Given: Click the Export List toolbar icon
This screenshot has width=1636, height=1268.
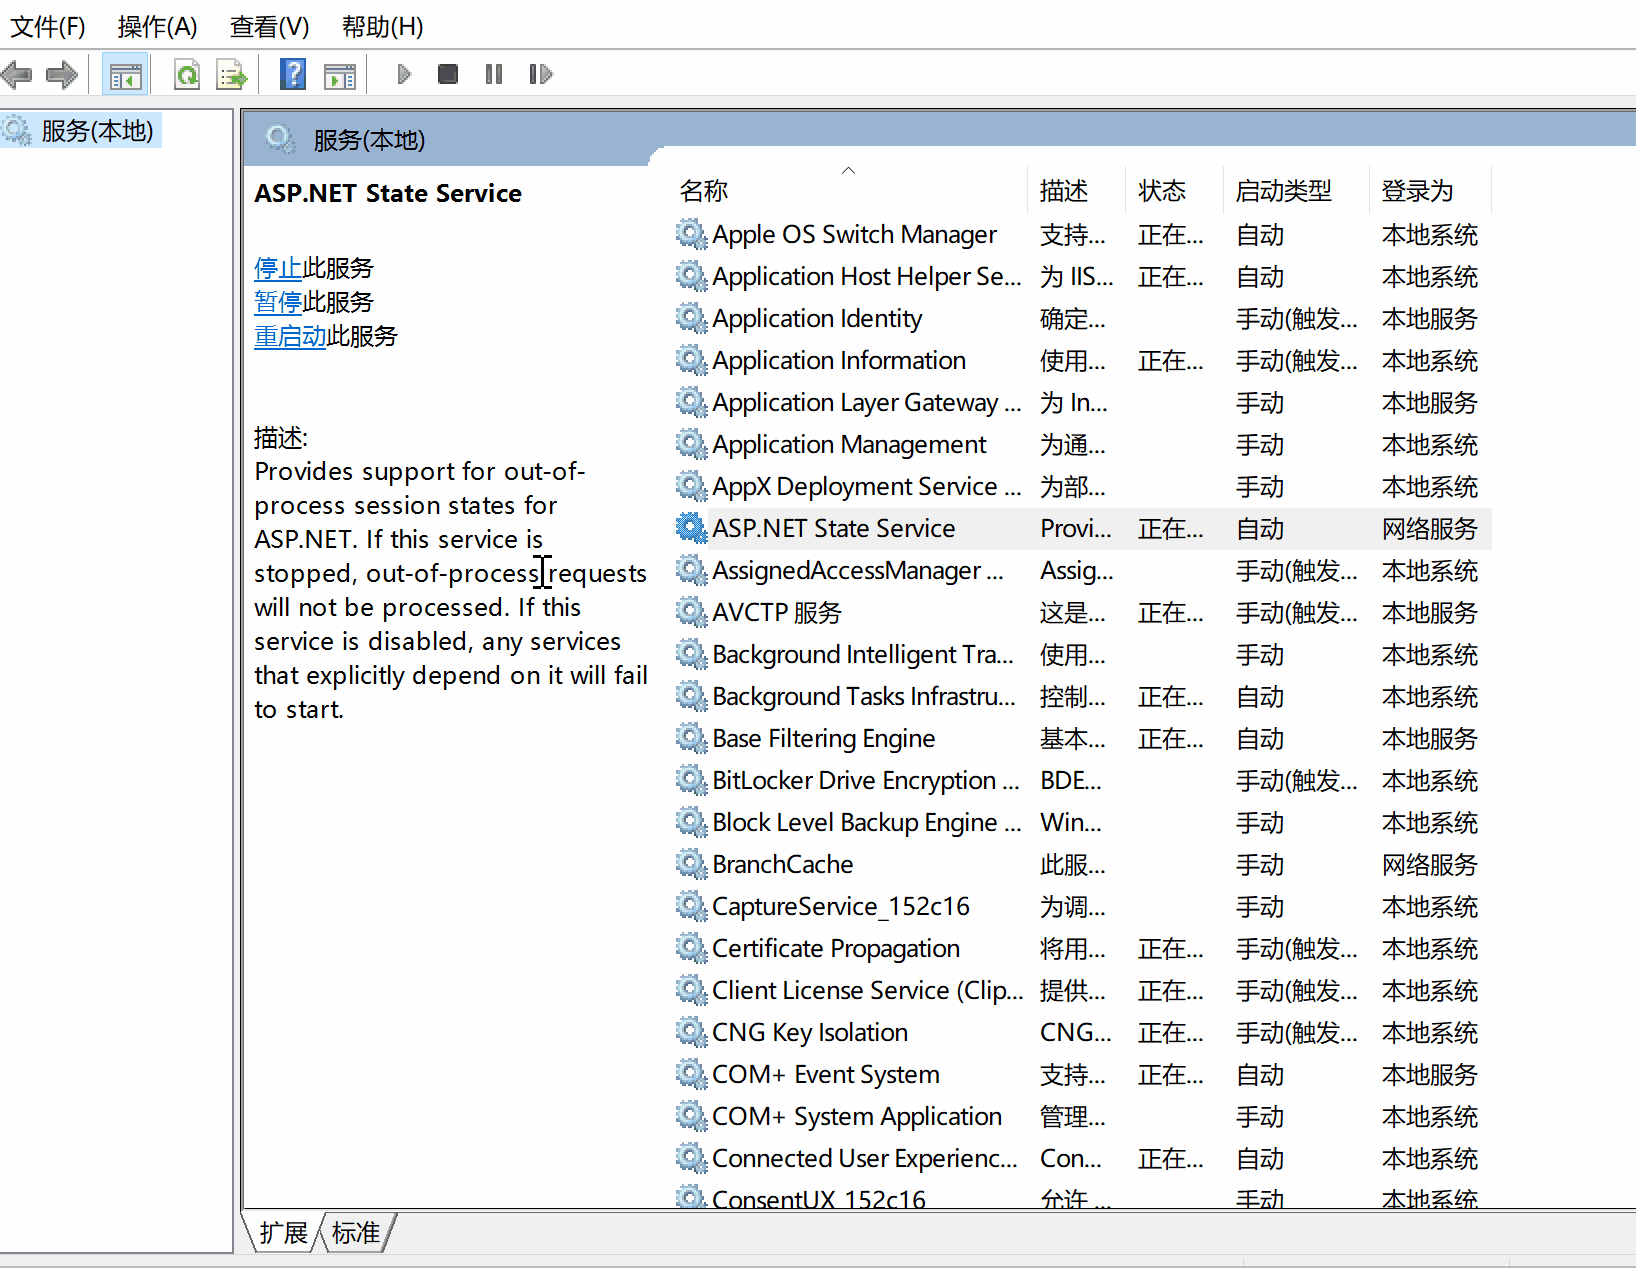Looking at the screenshot, I should pos(231,75).
